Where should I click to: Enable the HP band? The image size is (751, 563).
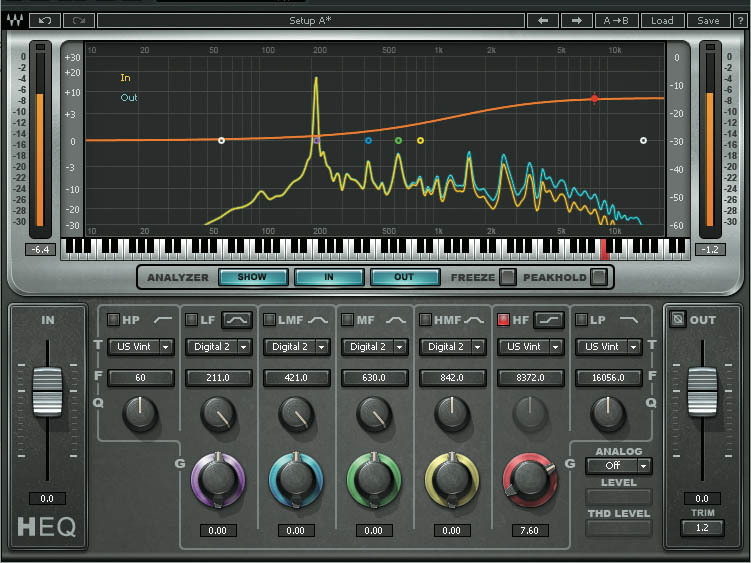pyautogui.click(x=113, y=320)
